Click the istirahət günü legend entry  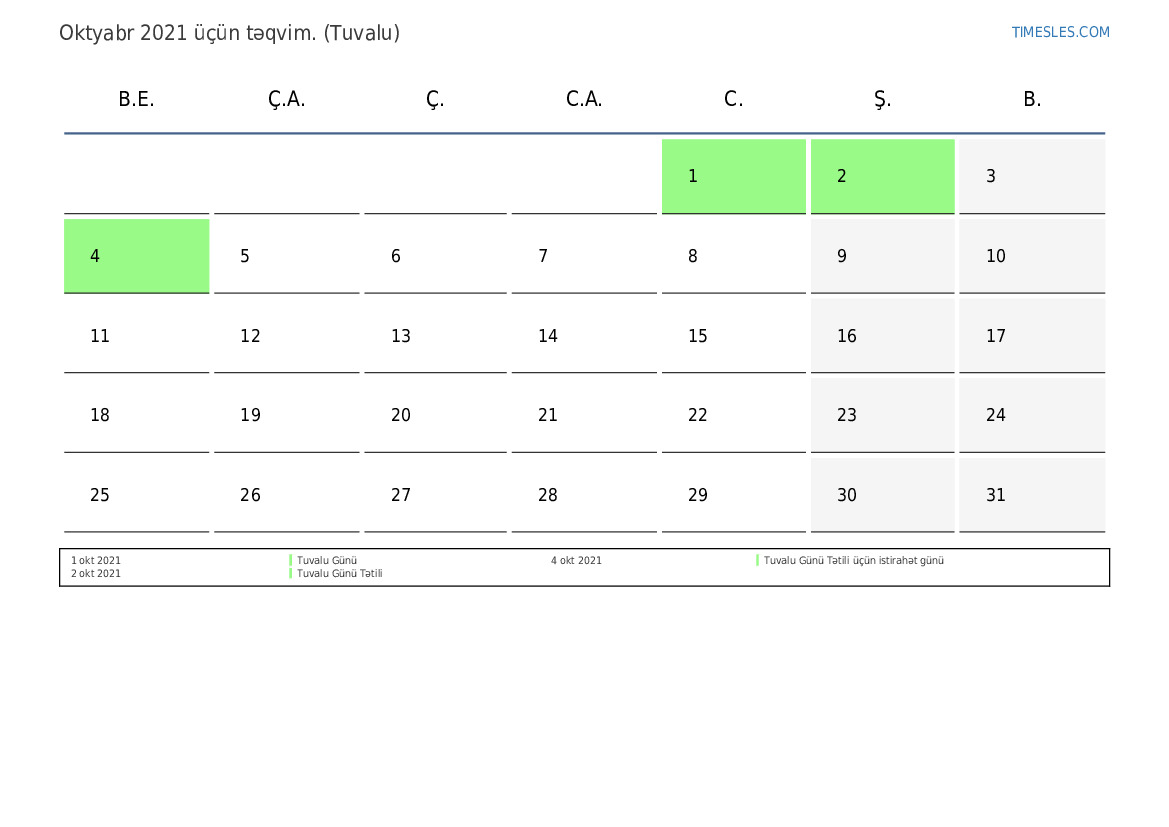pos(853,561)
